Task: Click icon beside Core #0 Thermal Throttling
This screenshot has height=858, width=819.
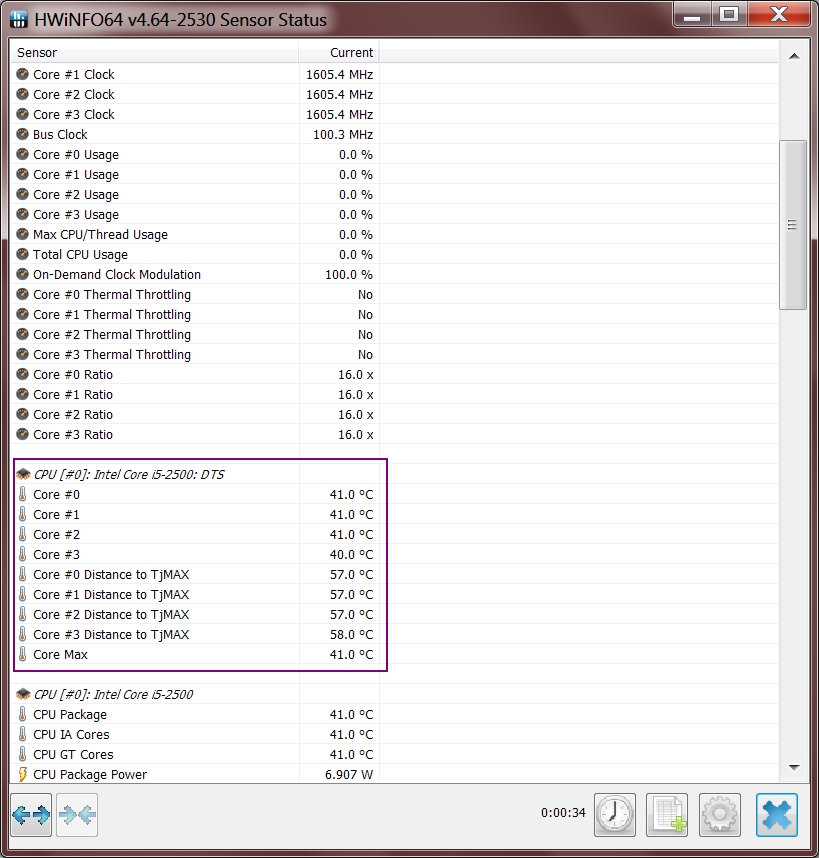Action: click(22, 294)
